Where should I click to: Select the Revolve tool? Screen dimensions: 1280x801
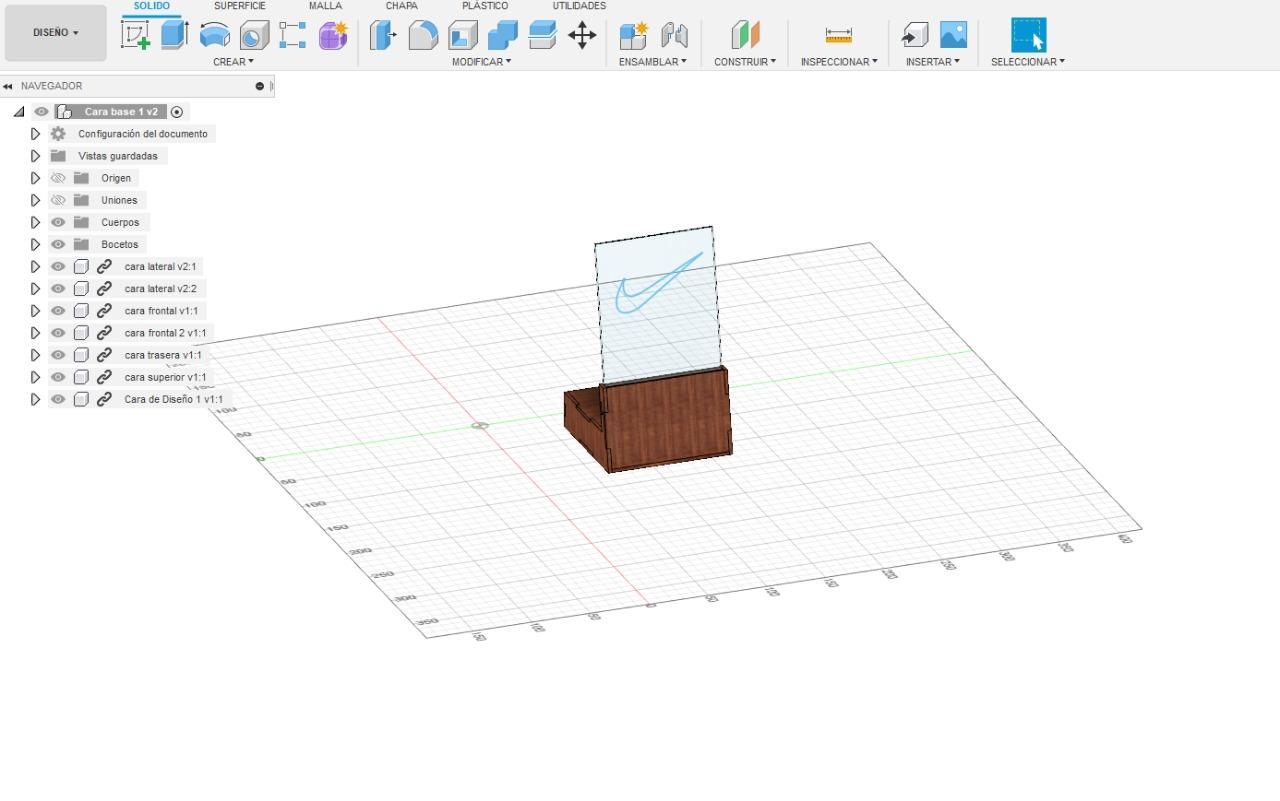(x=214, y=36)
